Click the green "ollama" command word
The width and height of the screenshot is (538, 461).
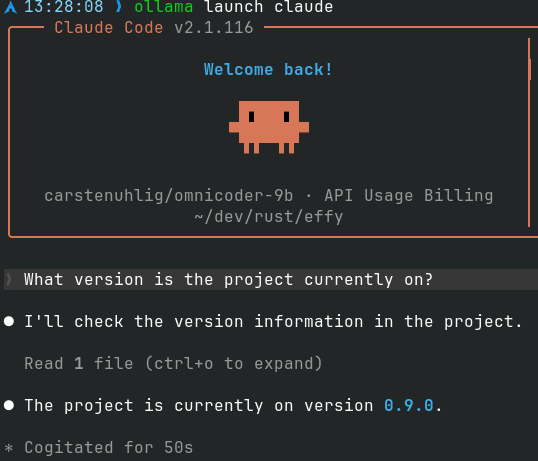coord(164,7)
